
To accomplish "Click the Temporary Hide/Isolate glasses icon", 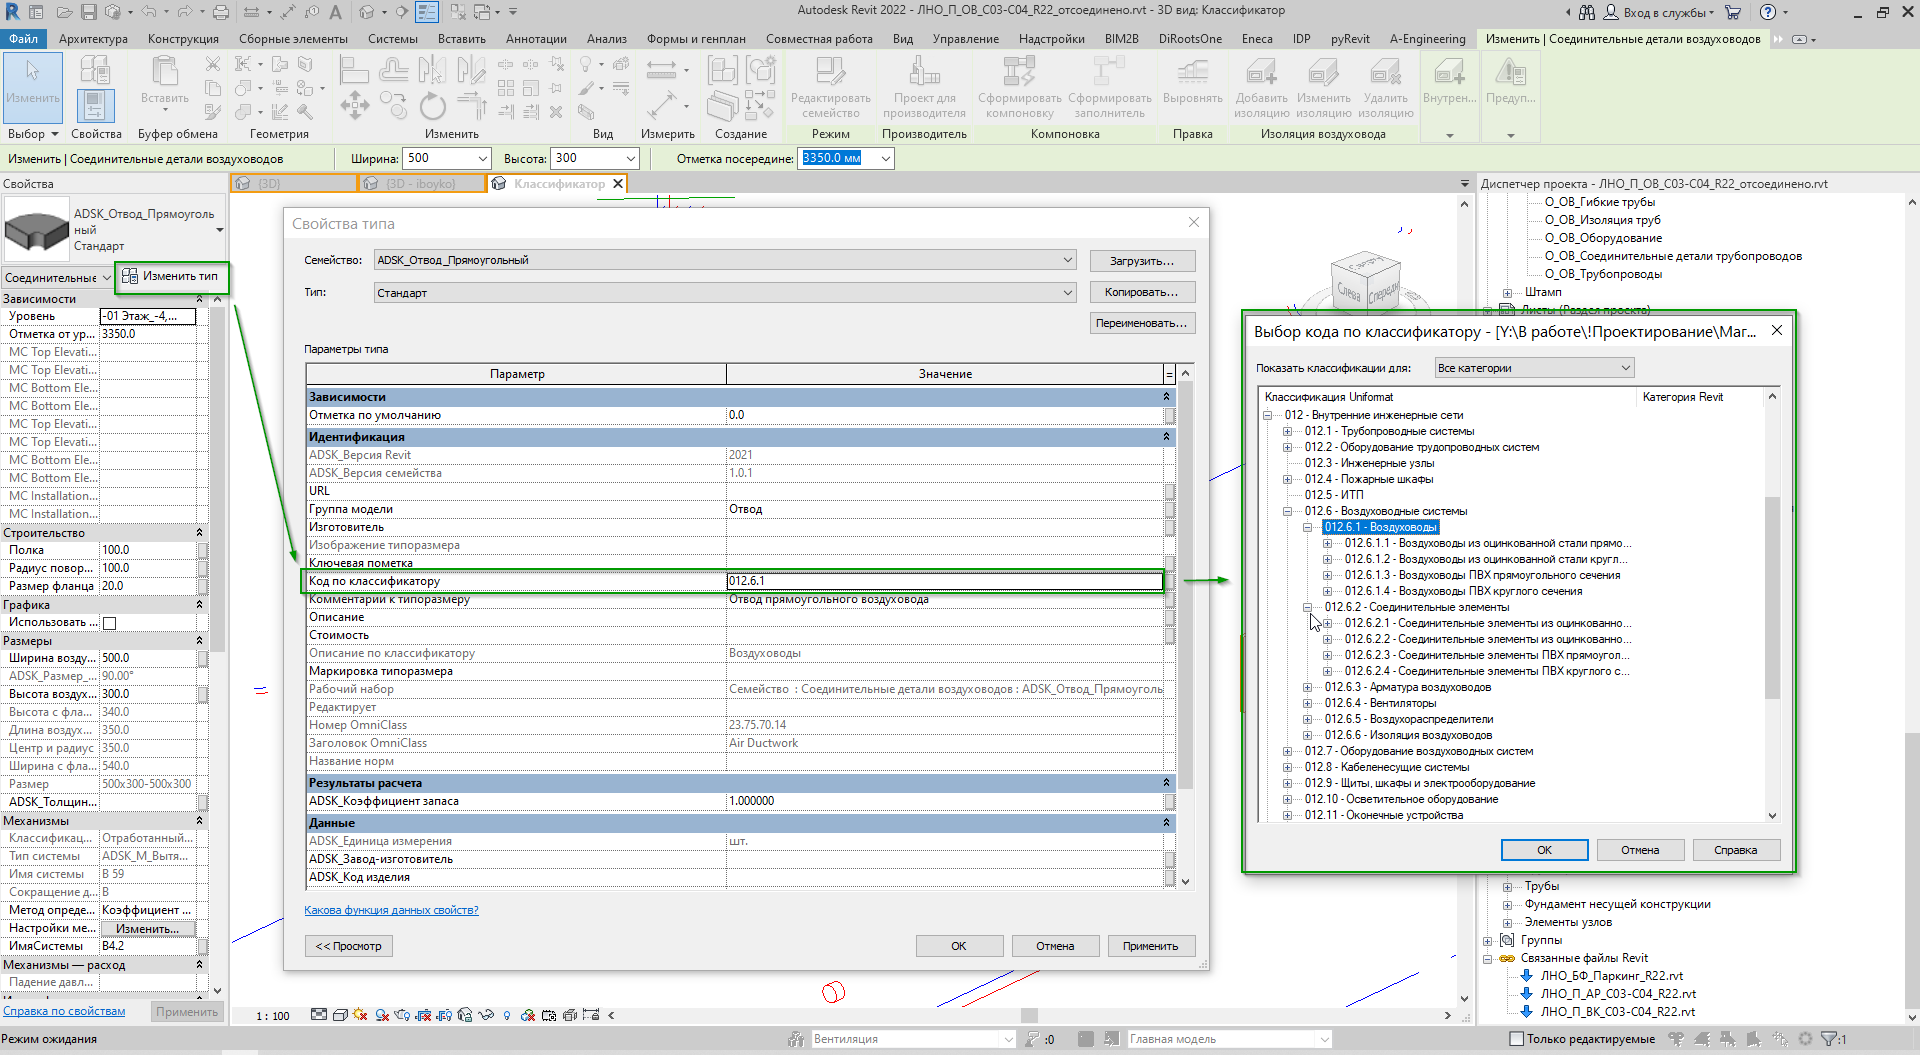I will coord(486,1015).
